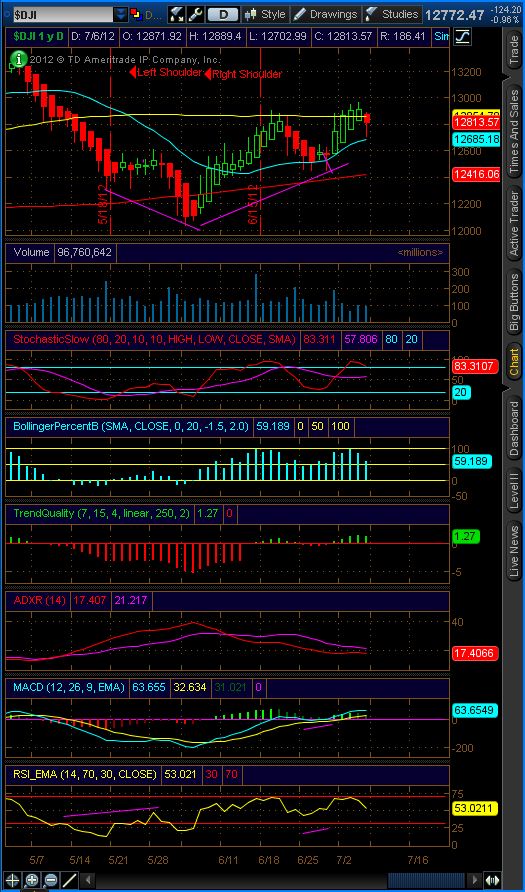Image resolution: width=525 pixels, height=892 pixels.
Task: Open the Live News side tab
Action: click(514, 551)
